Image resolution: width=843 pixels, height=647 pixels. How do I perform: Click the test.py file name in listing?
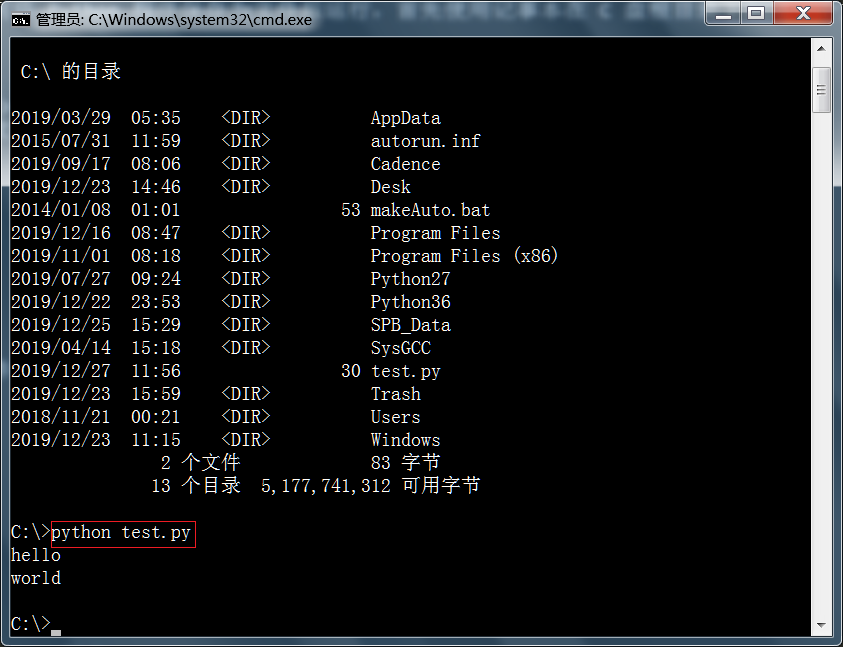pyautogui.click(x=405, y=371)
